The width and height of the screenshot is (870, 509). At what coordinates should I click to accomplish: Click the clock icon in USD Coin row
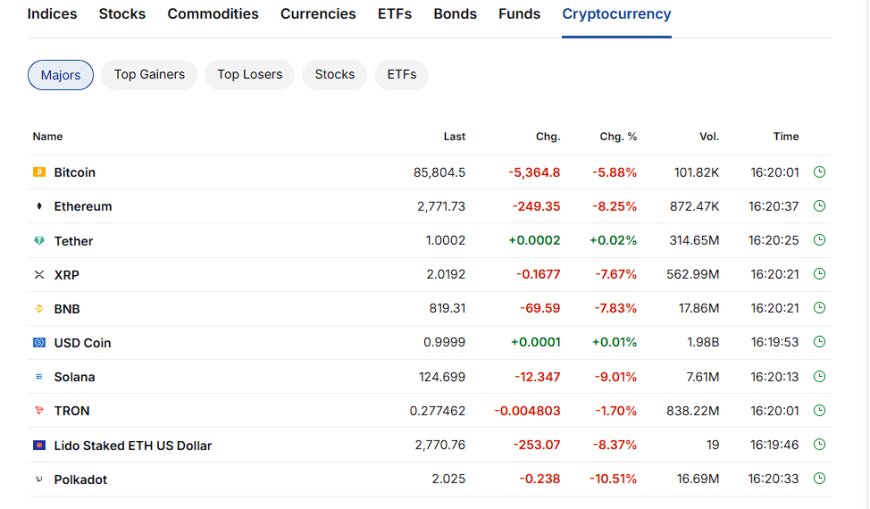click(820, 341)
